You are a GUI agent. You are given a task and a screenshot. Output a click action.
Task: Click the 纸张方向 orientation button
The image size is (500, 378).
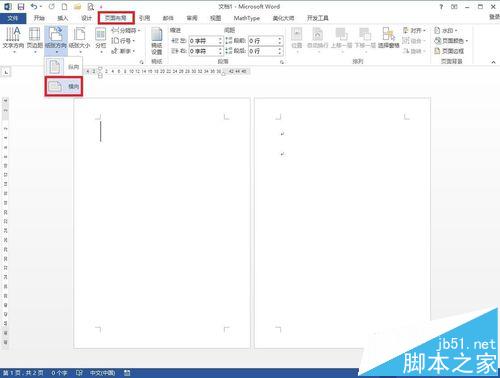tap(56, 40)
